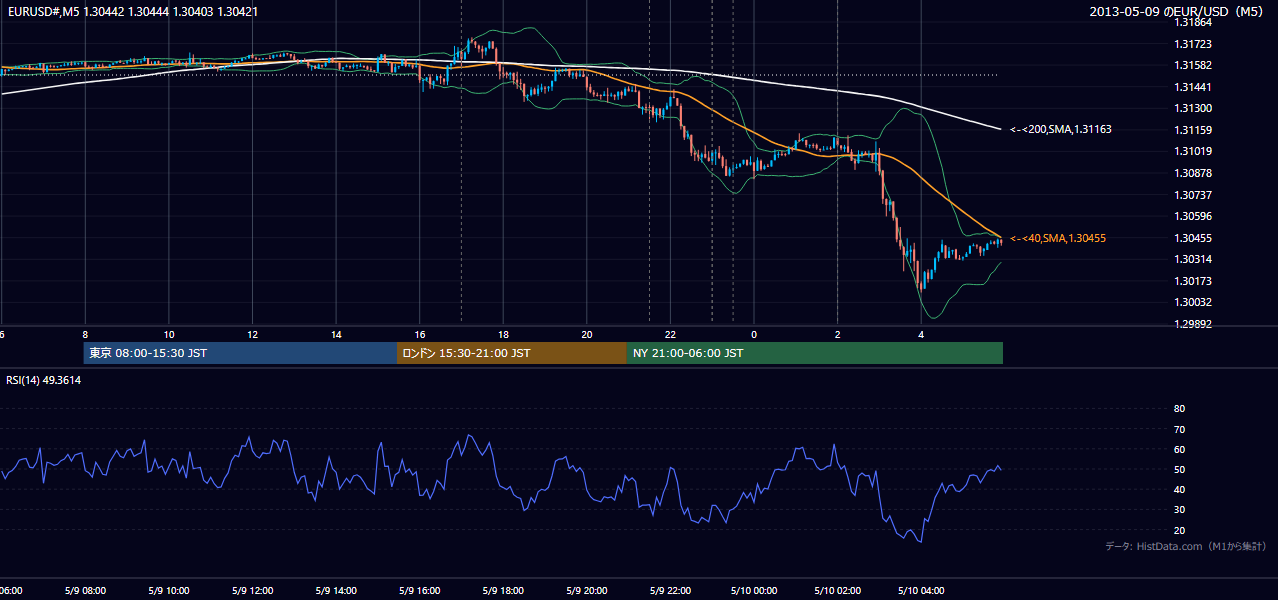Click RSI scale value 40

[1179, 489]
